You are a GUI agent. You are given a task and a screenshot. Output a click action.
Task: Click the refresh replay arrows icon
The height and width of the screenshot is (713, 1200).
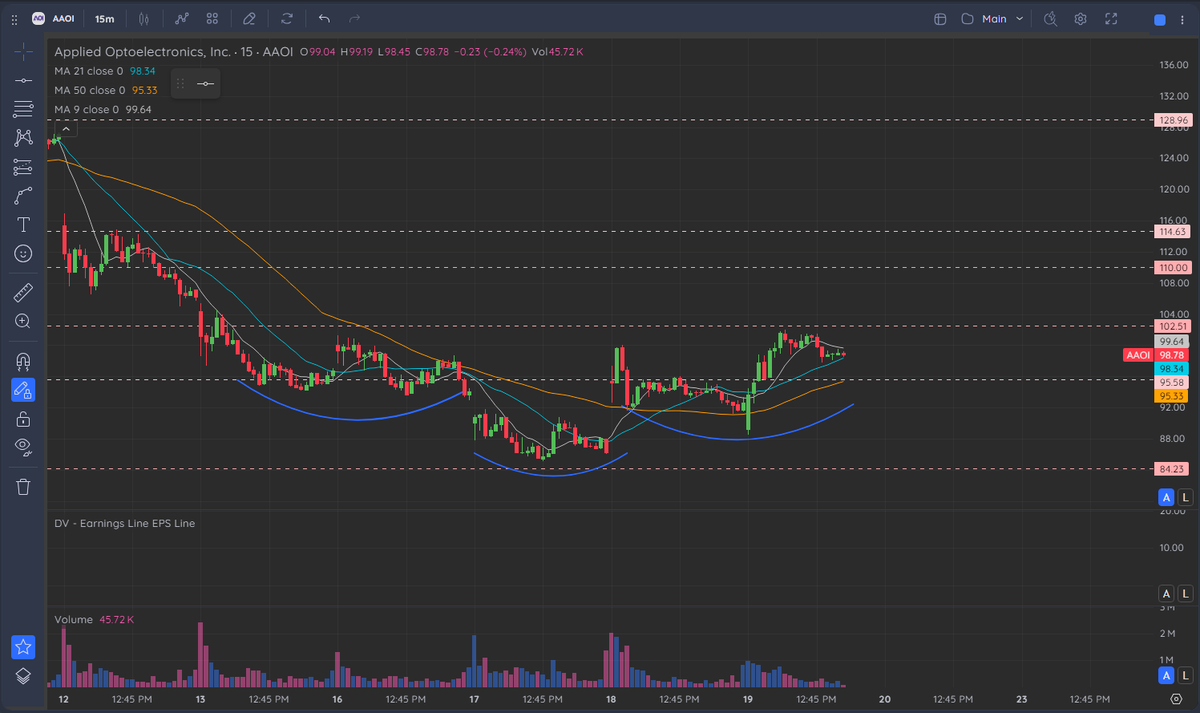tap(287, 19)
